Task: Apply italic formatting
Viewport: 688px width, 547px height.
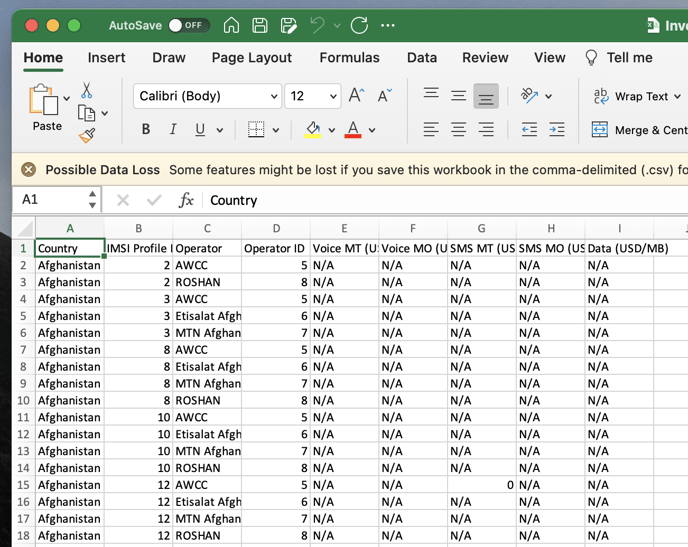Action: [x=173, y=130]
